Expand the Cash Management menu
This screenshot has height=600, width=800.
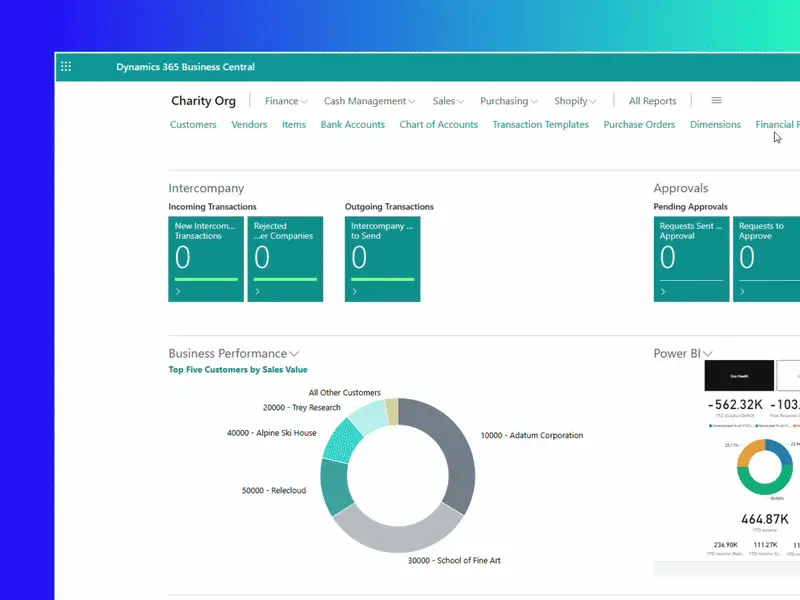pyautogui.click(x=370, y=101)
